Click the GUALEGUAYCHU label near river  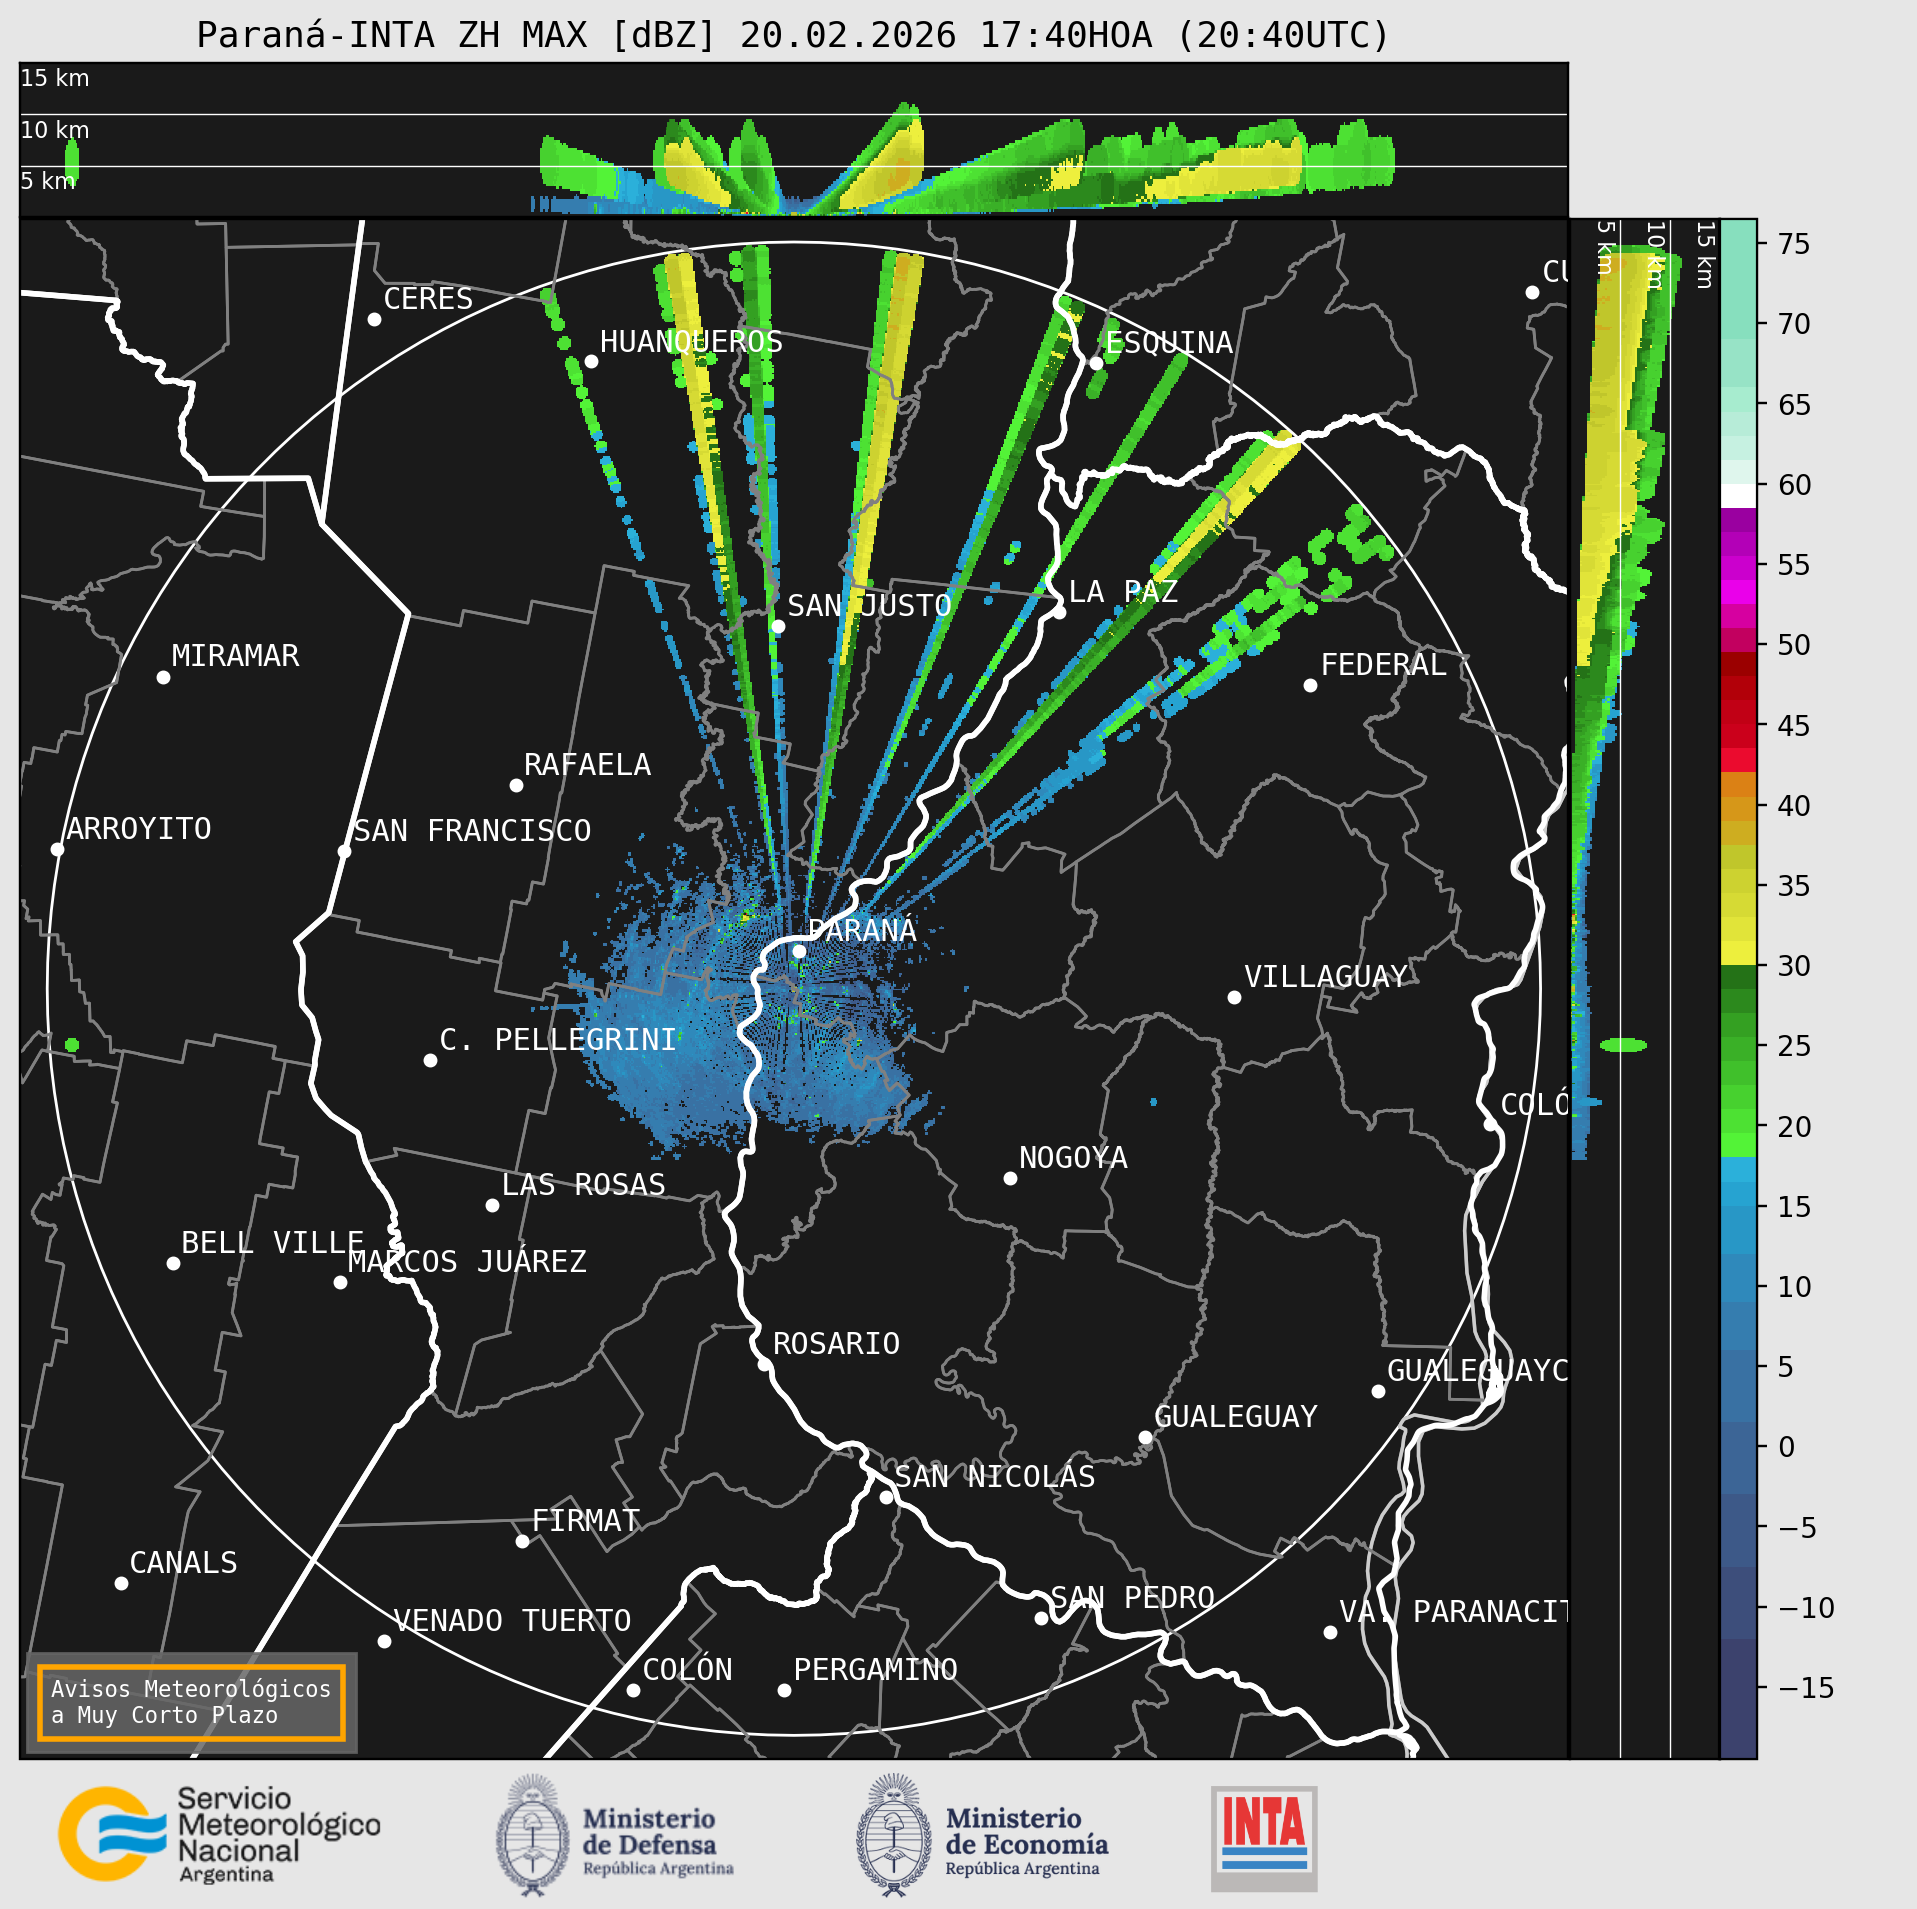(x=1477, y=1371)
